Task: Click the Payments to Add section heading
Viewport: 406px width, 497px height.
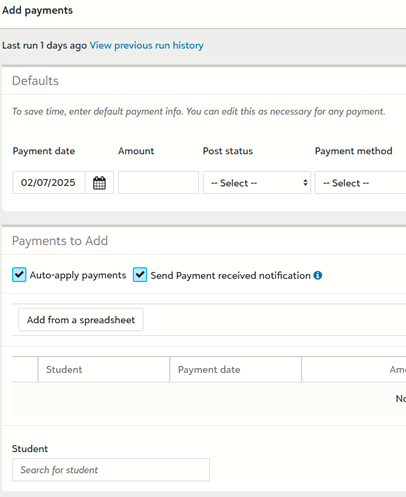Action: click(x=60, y=241)
